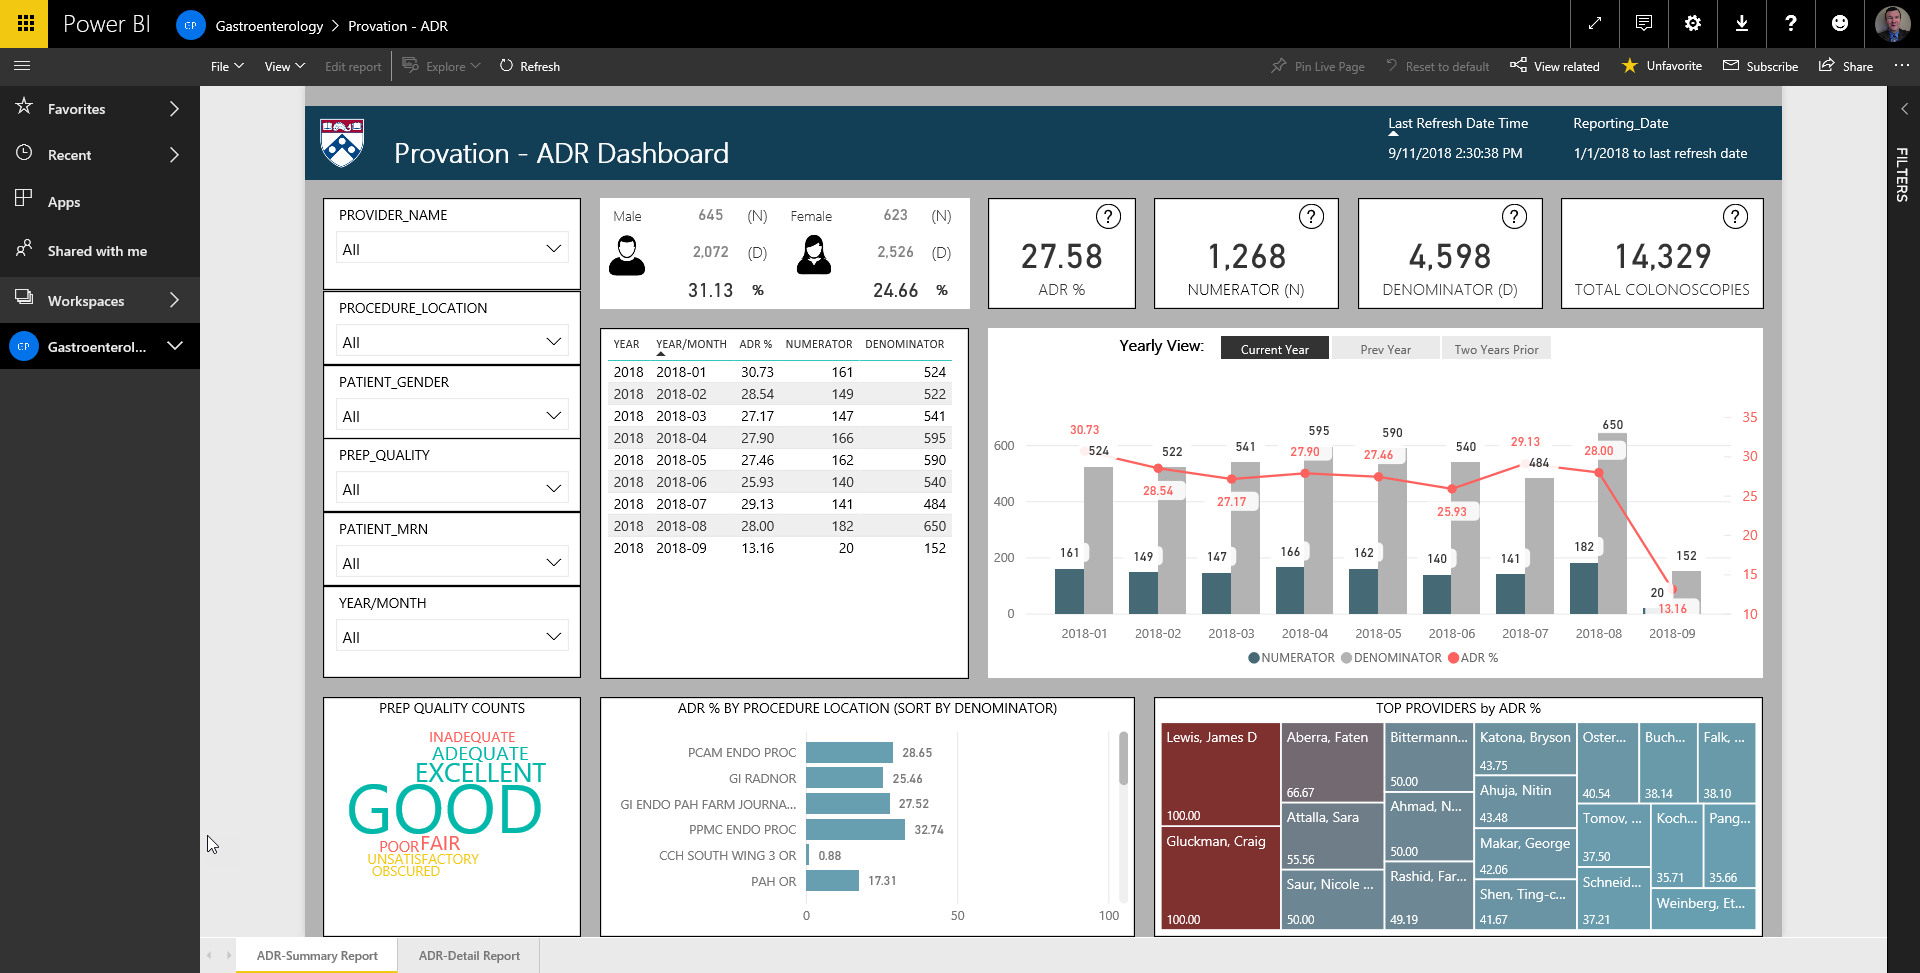The image size is (1920, 973).
Task: Select Current Year yearly view
Action: (1274, 349)
